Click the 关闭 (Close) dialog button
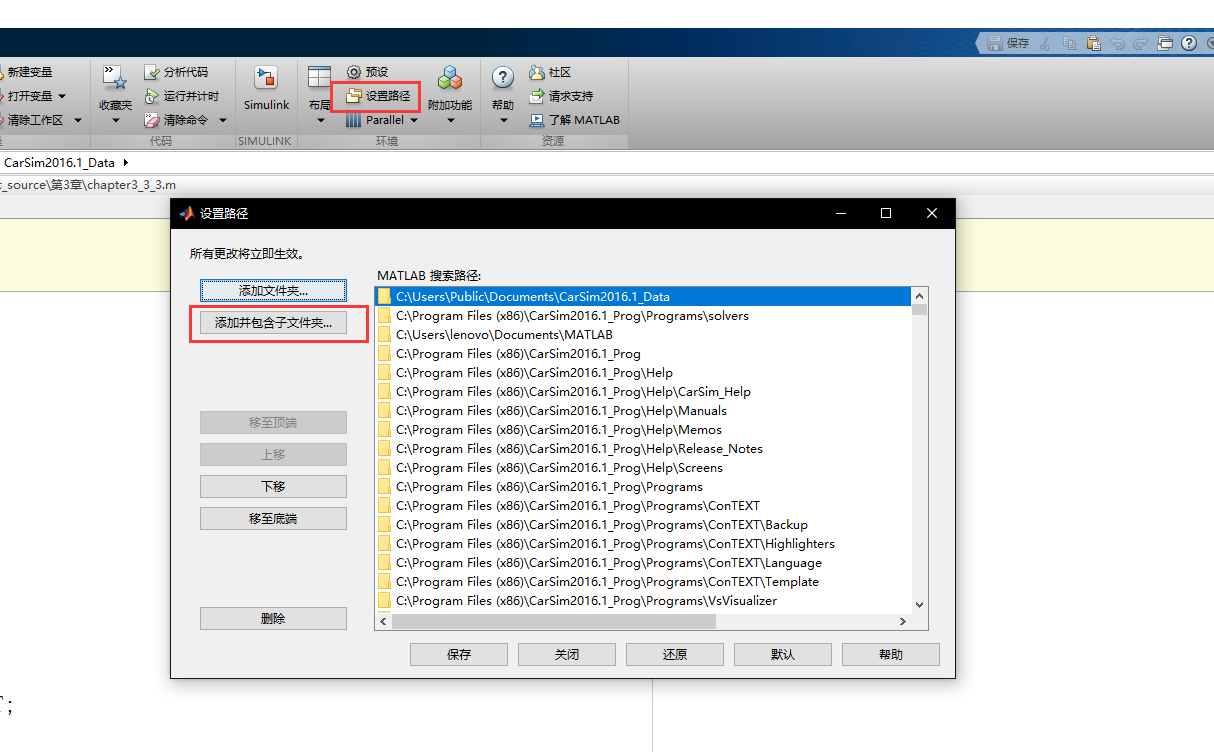This screenshot has width=1214, height=752. [x=567, y=654]
